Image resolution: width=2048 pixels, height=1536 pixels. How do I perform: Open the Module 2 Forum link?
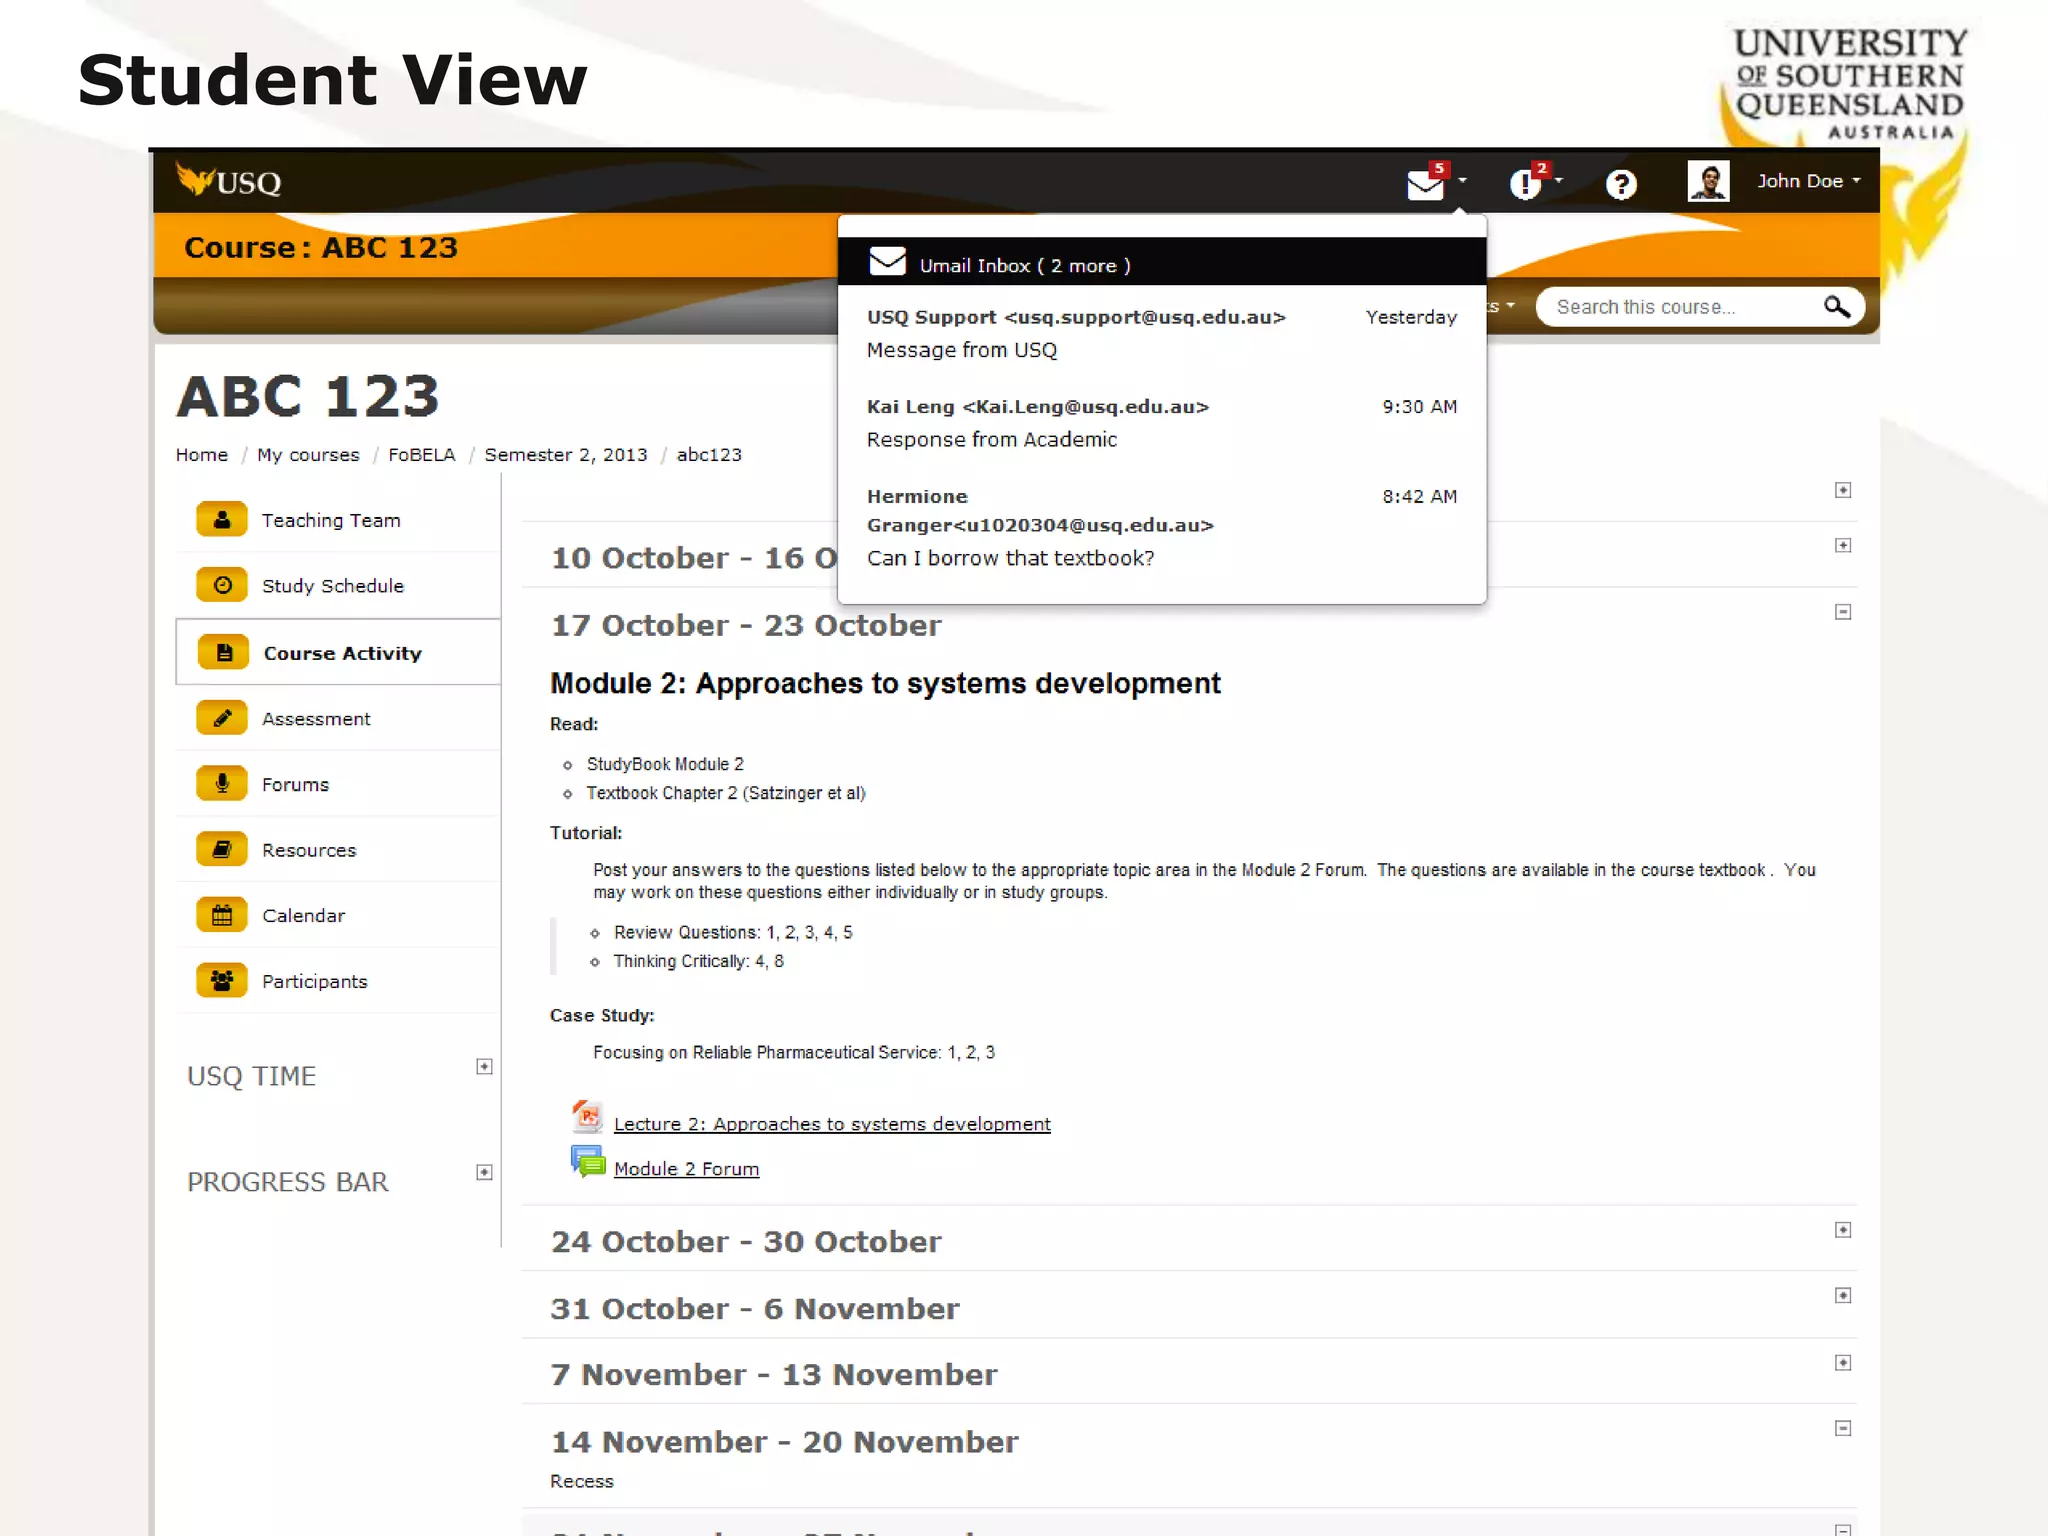tap(686, 1169)
